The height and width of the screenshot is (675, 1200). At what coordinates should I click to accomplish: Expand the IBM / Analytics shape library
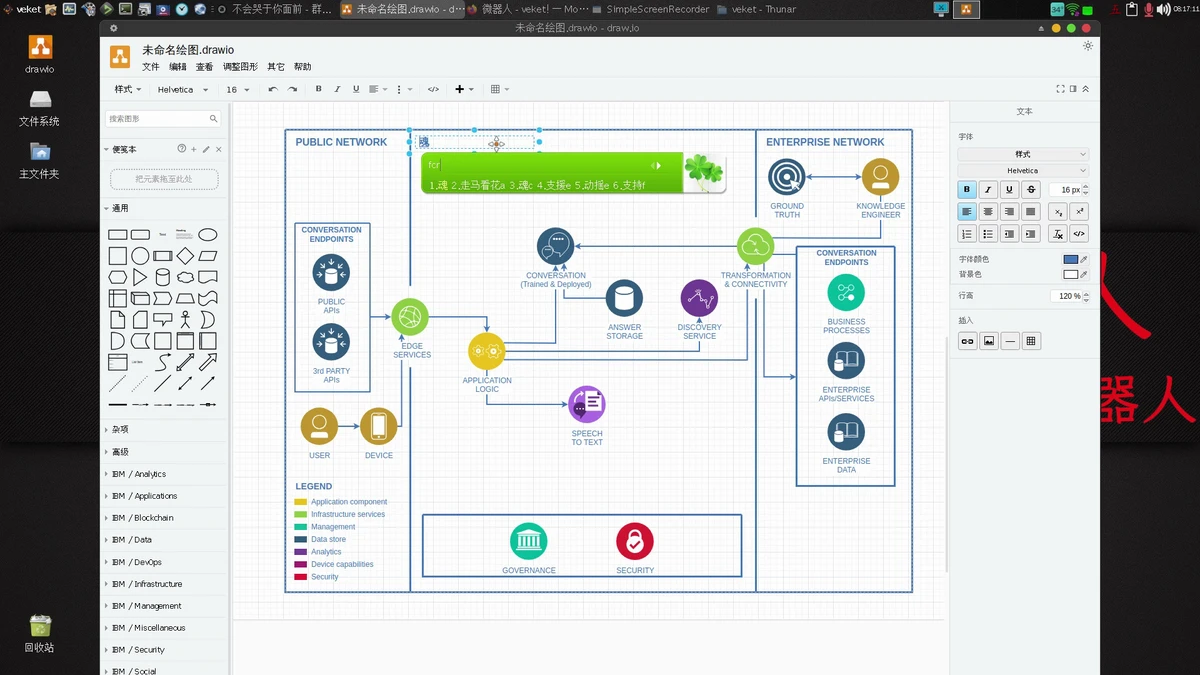pos(138,474)
